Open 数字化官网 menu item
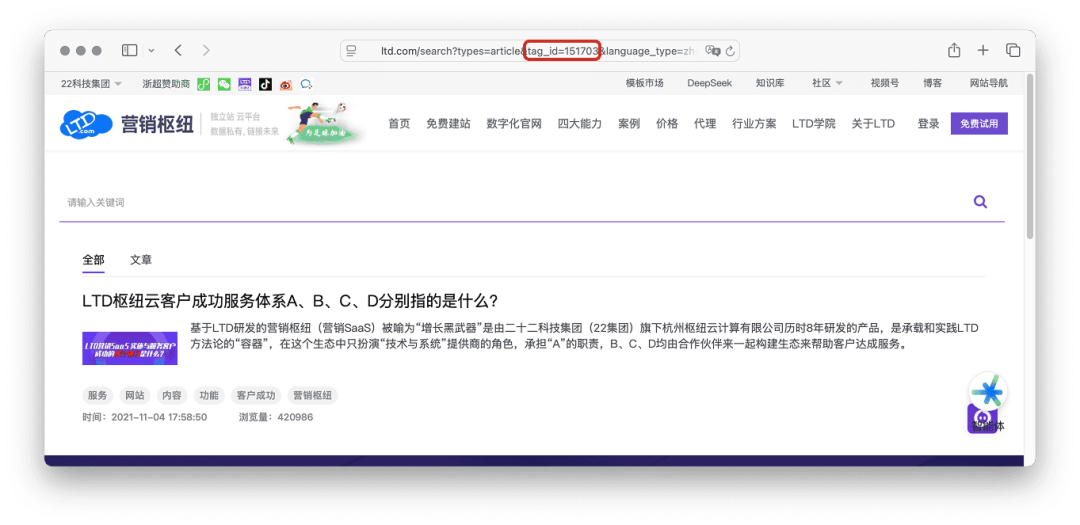1080x525 pixels. [514, 124]
